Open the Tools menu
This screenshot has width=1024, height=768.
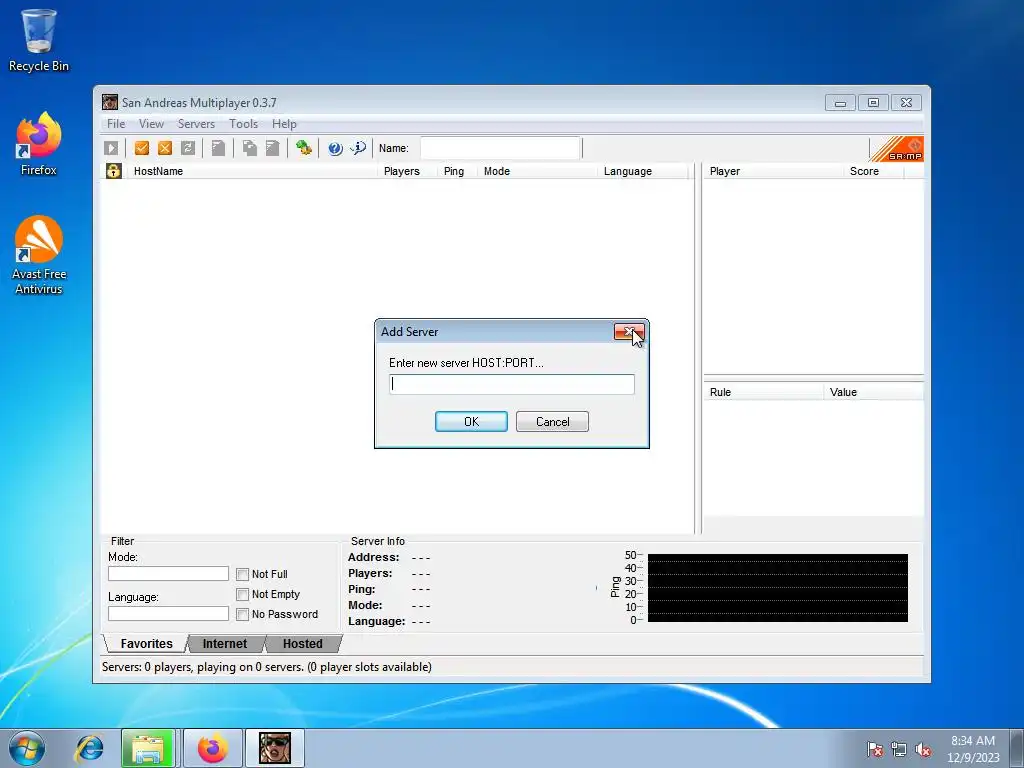(243, 123)
